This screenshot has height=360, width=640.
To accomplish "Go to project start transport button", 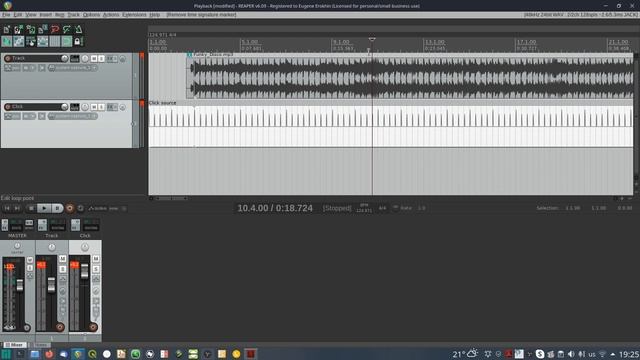I will (7, 208).
